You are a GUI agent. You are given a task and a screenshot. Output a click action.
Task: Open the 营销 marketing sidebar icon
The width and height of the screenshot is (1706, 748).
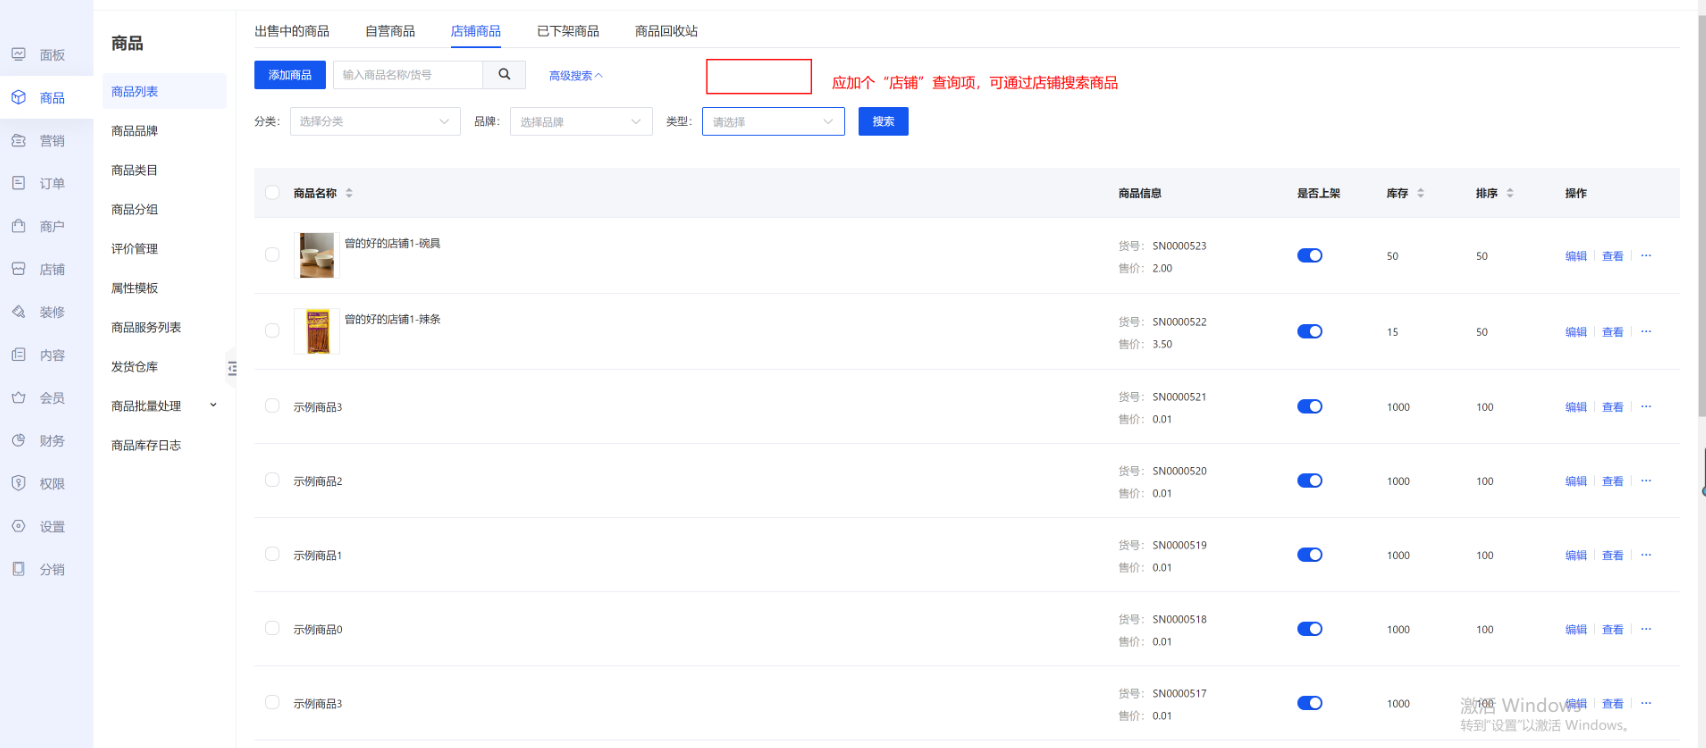19,140
